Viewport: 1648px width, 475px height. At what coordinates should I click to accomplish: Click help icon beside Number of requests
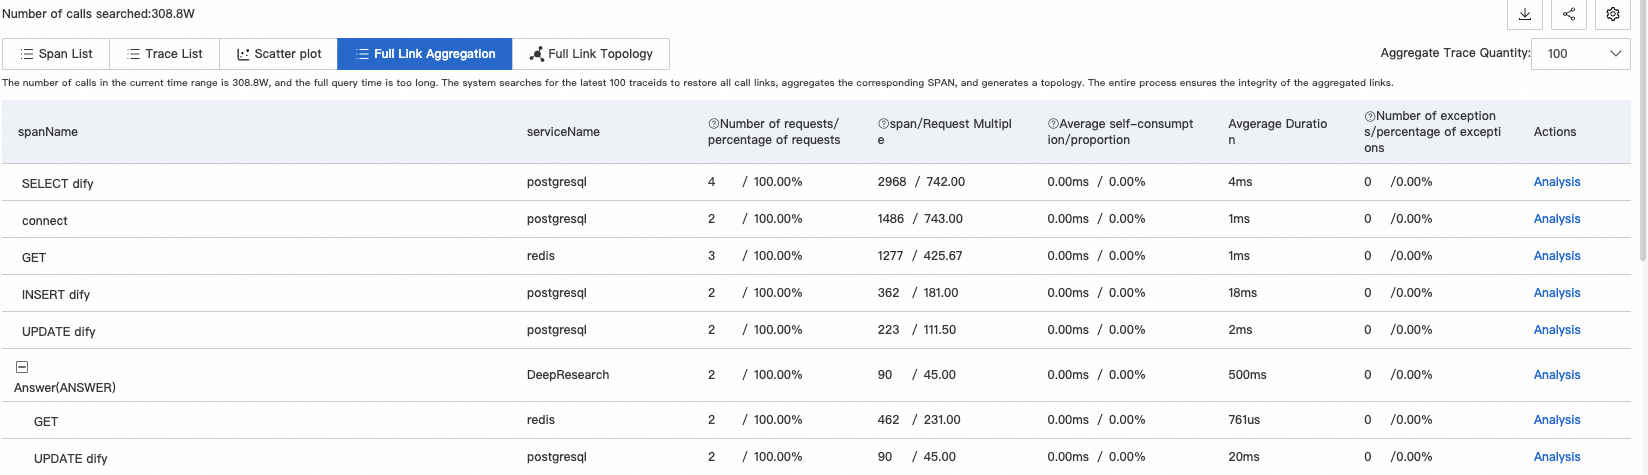coord(714,124)
